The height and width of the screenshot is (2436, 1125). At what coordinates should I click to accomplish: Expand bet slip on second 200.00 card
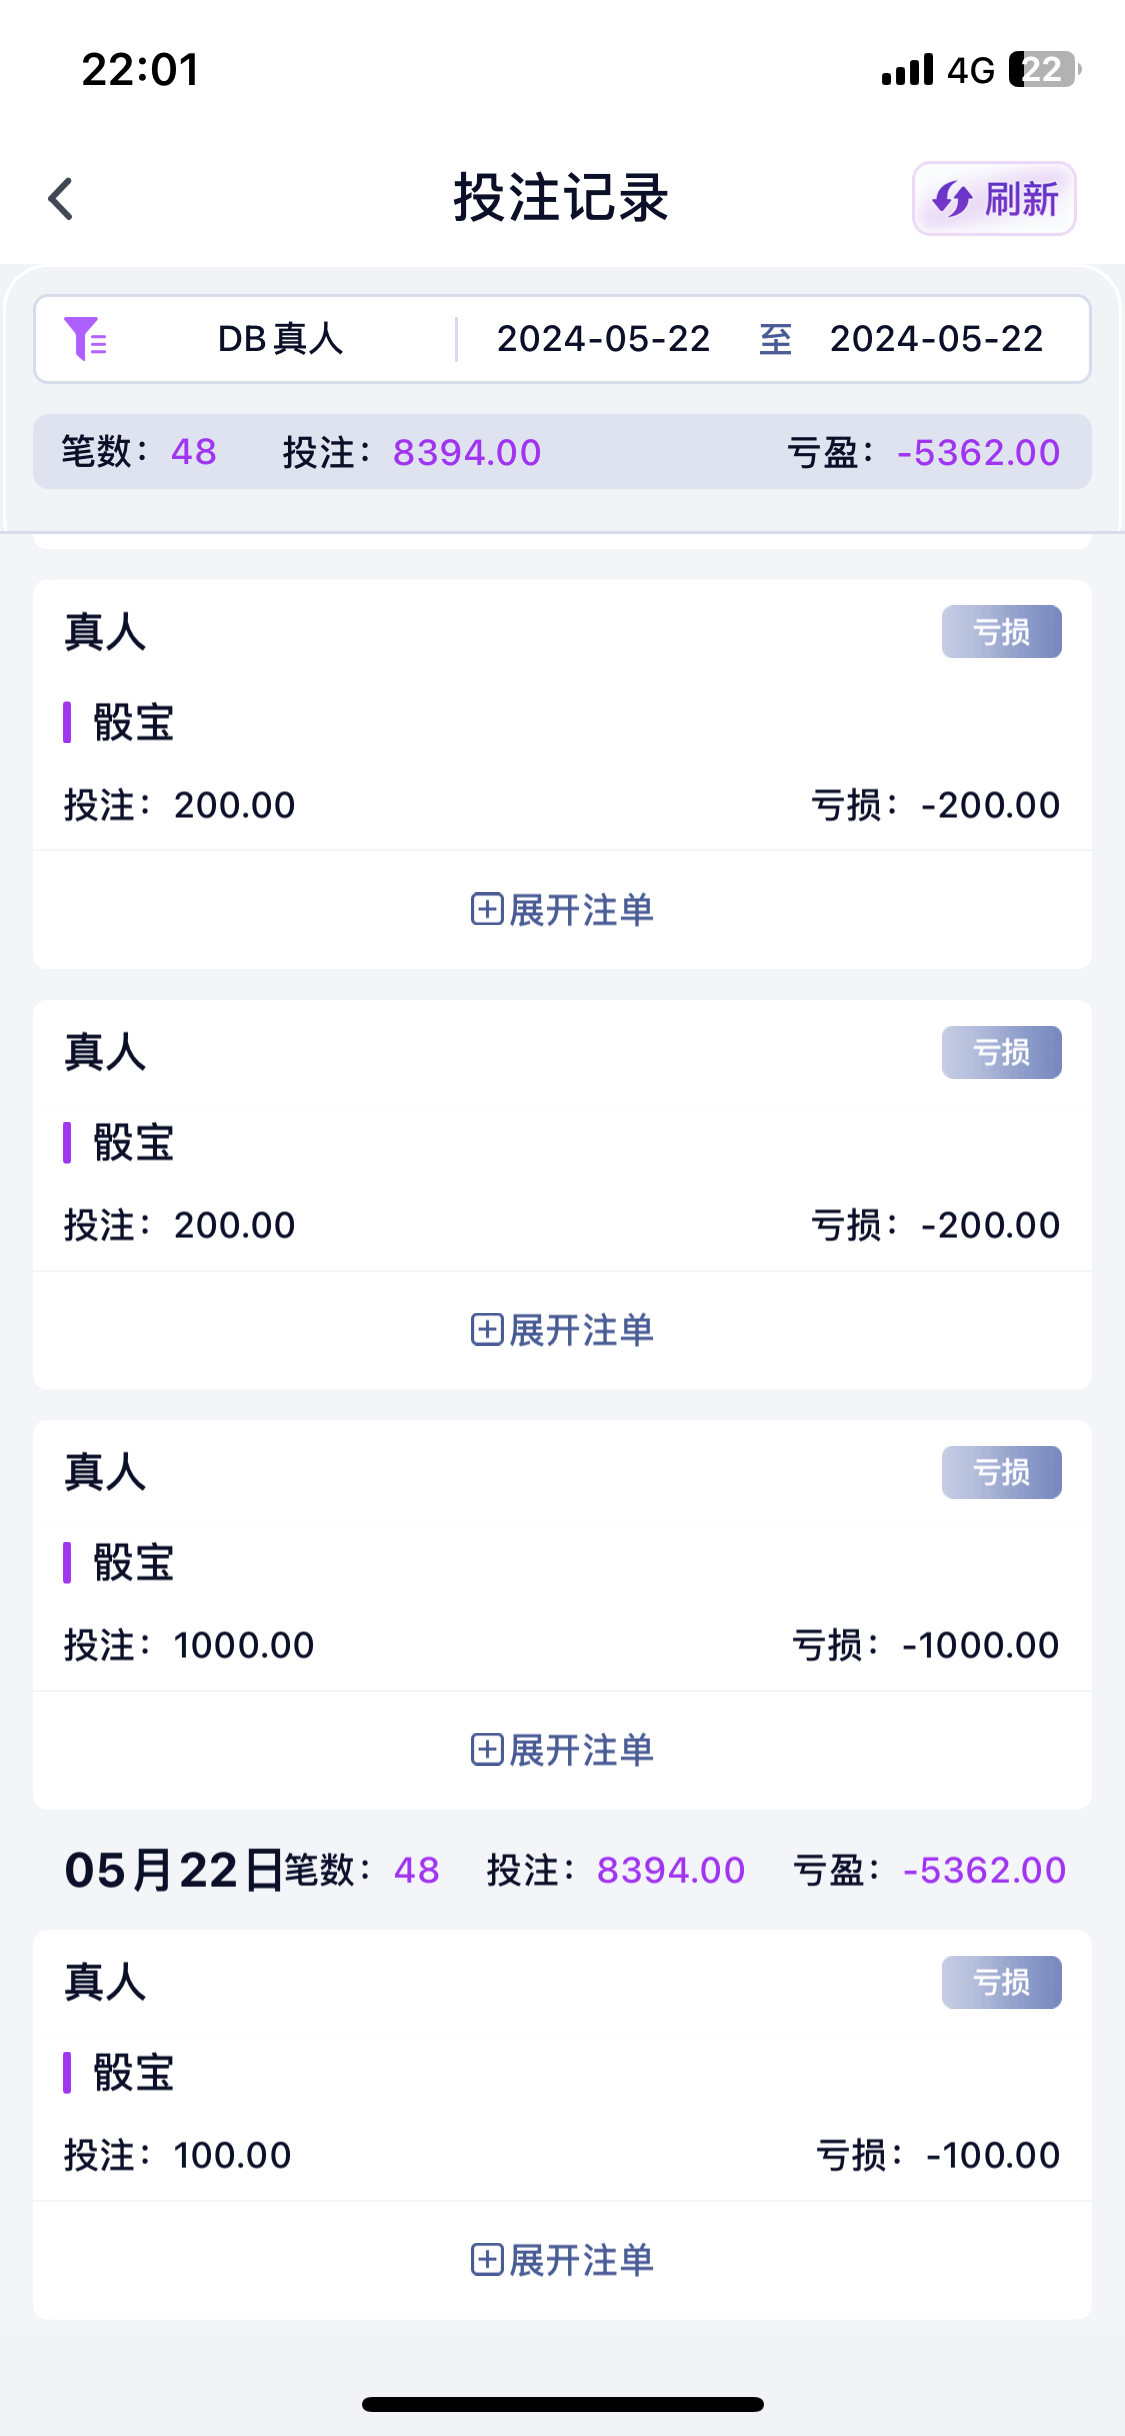(x=562, y=1330)
